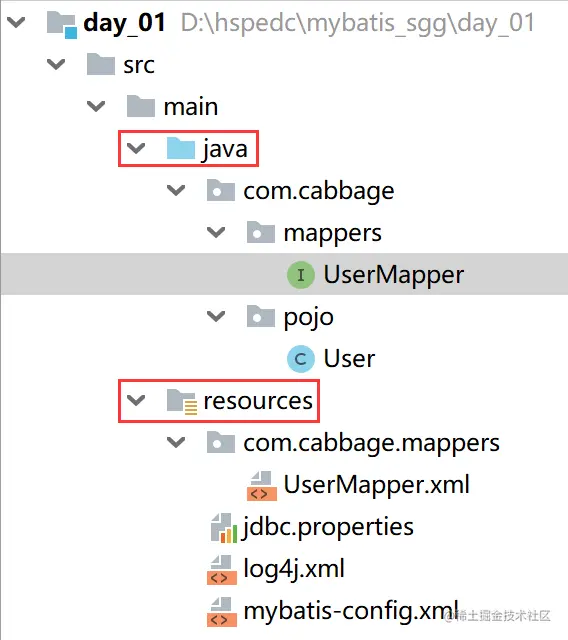Screen dimensions: 568x640
Task: Collapse the main folder chevron
Action: coord(96,107)
